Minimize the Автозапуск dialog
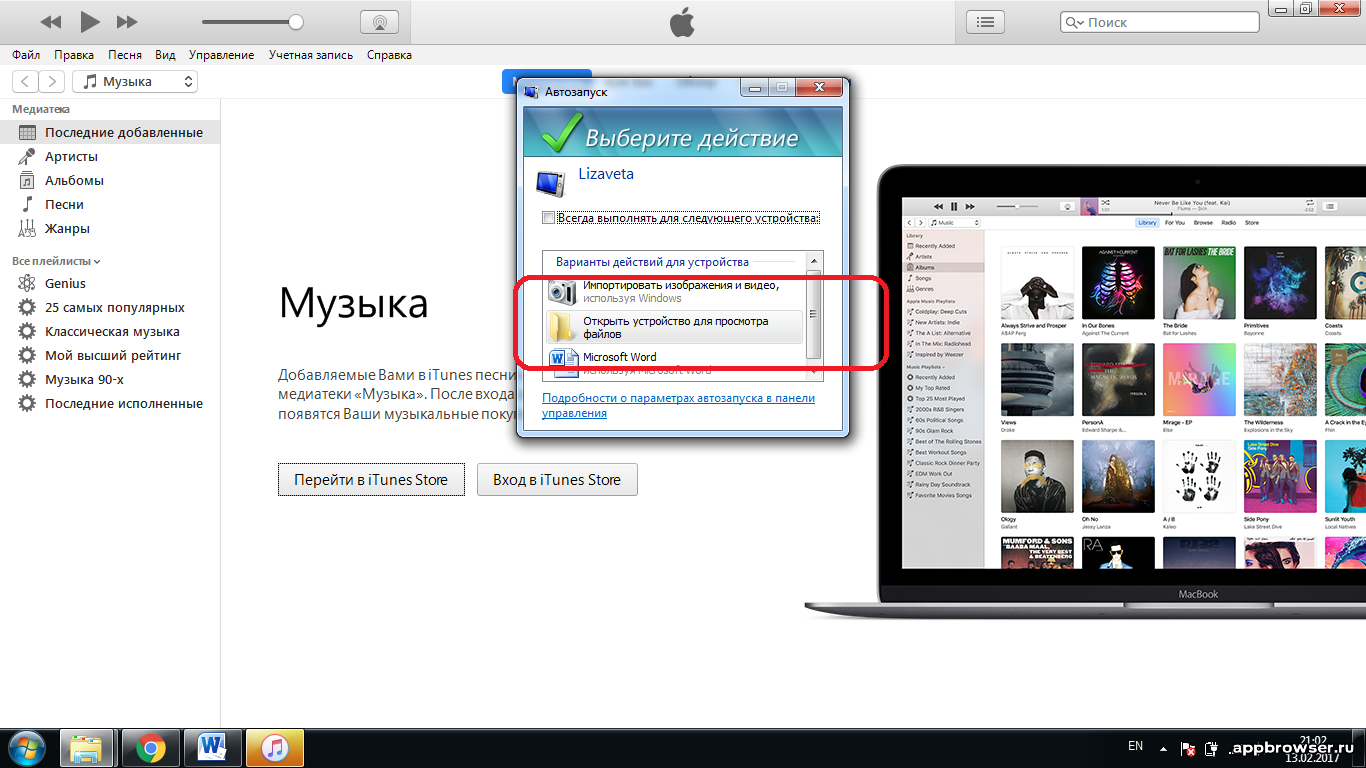 tap(755, 88)
